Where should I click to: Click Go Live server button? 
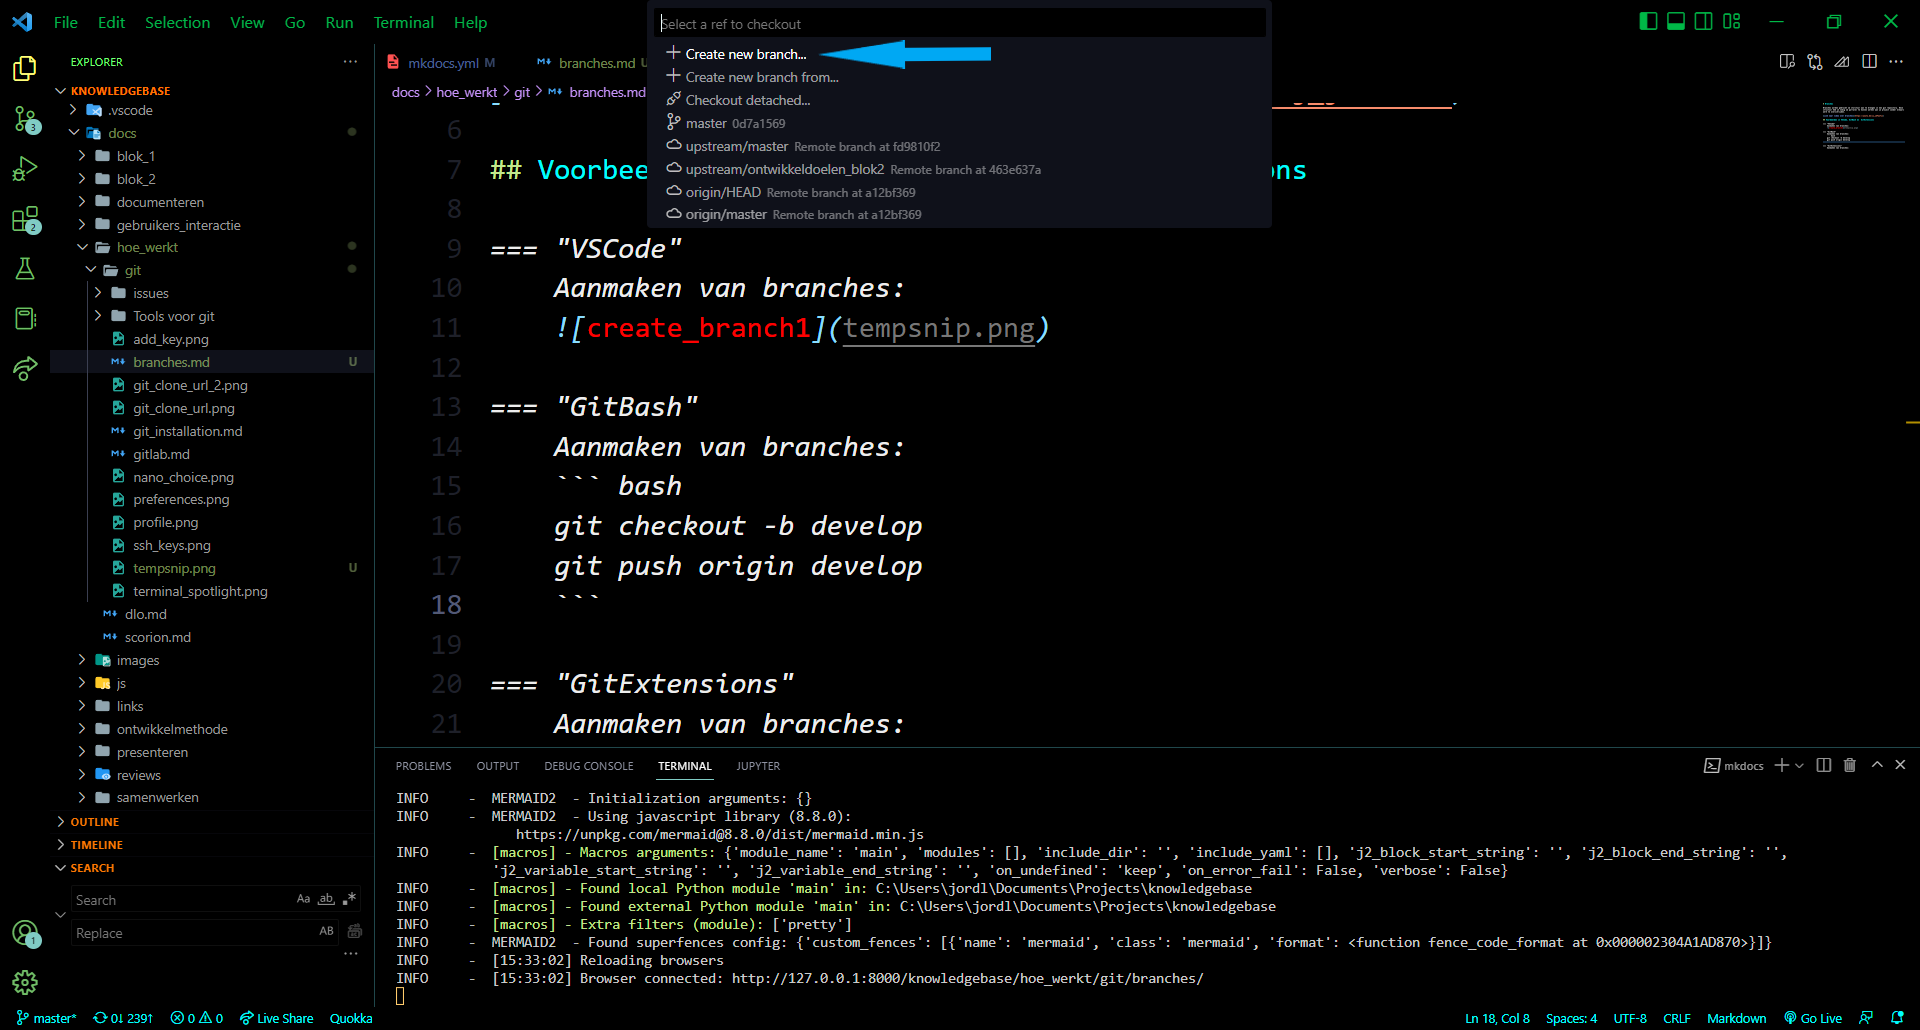click(x=1813, y=1018)
